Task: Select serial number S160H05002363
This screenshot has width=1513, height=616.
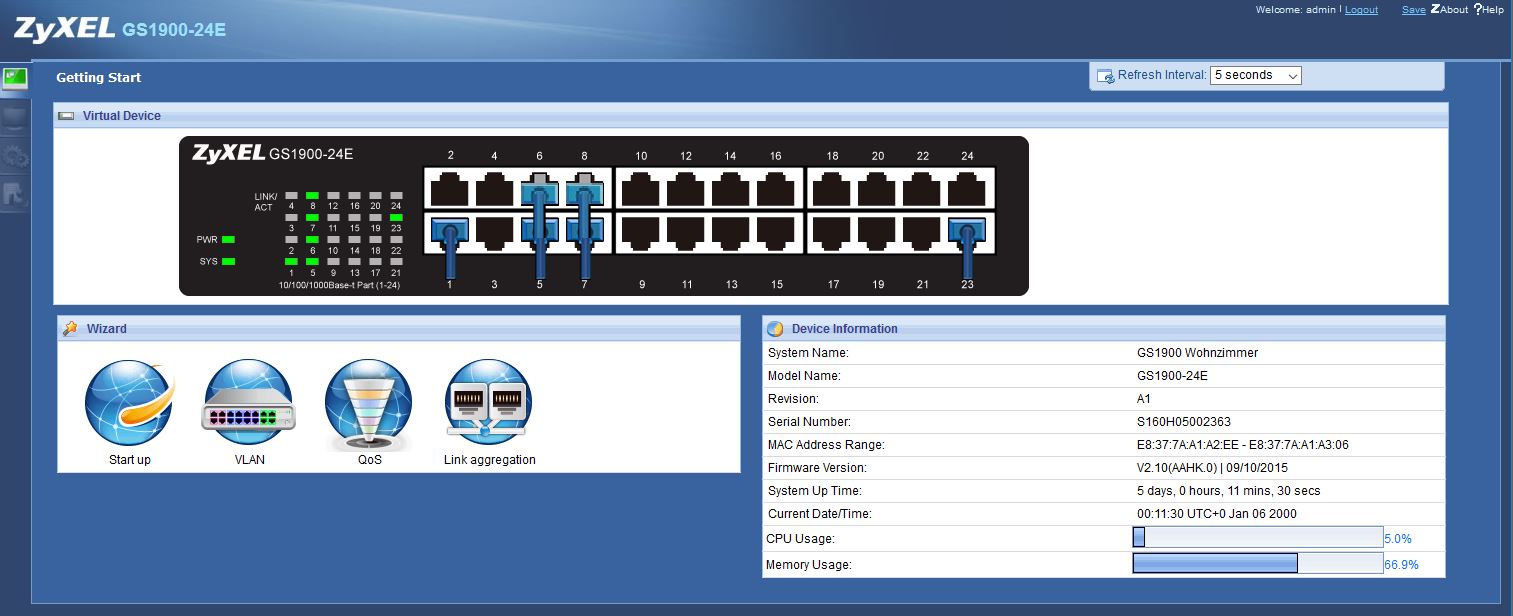Action: click(x=1184, y=422)
